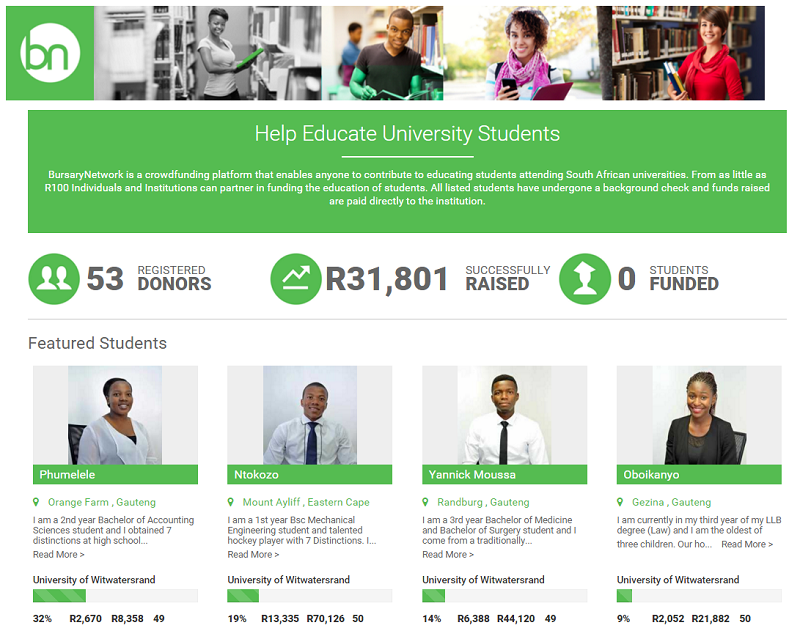The width and height of the screenshot is (800, 628).
Task: Click Yannick Moussa's 14% funding progress bar
Action: point(505,595)
